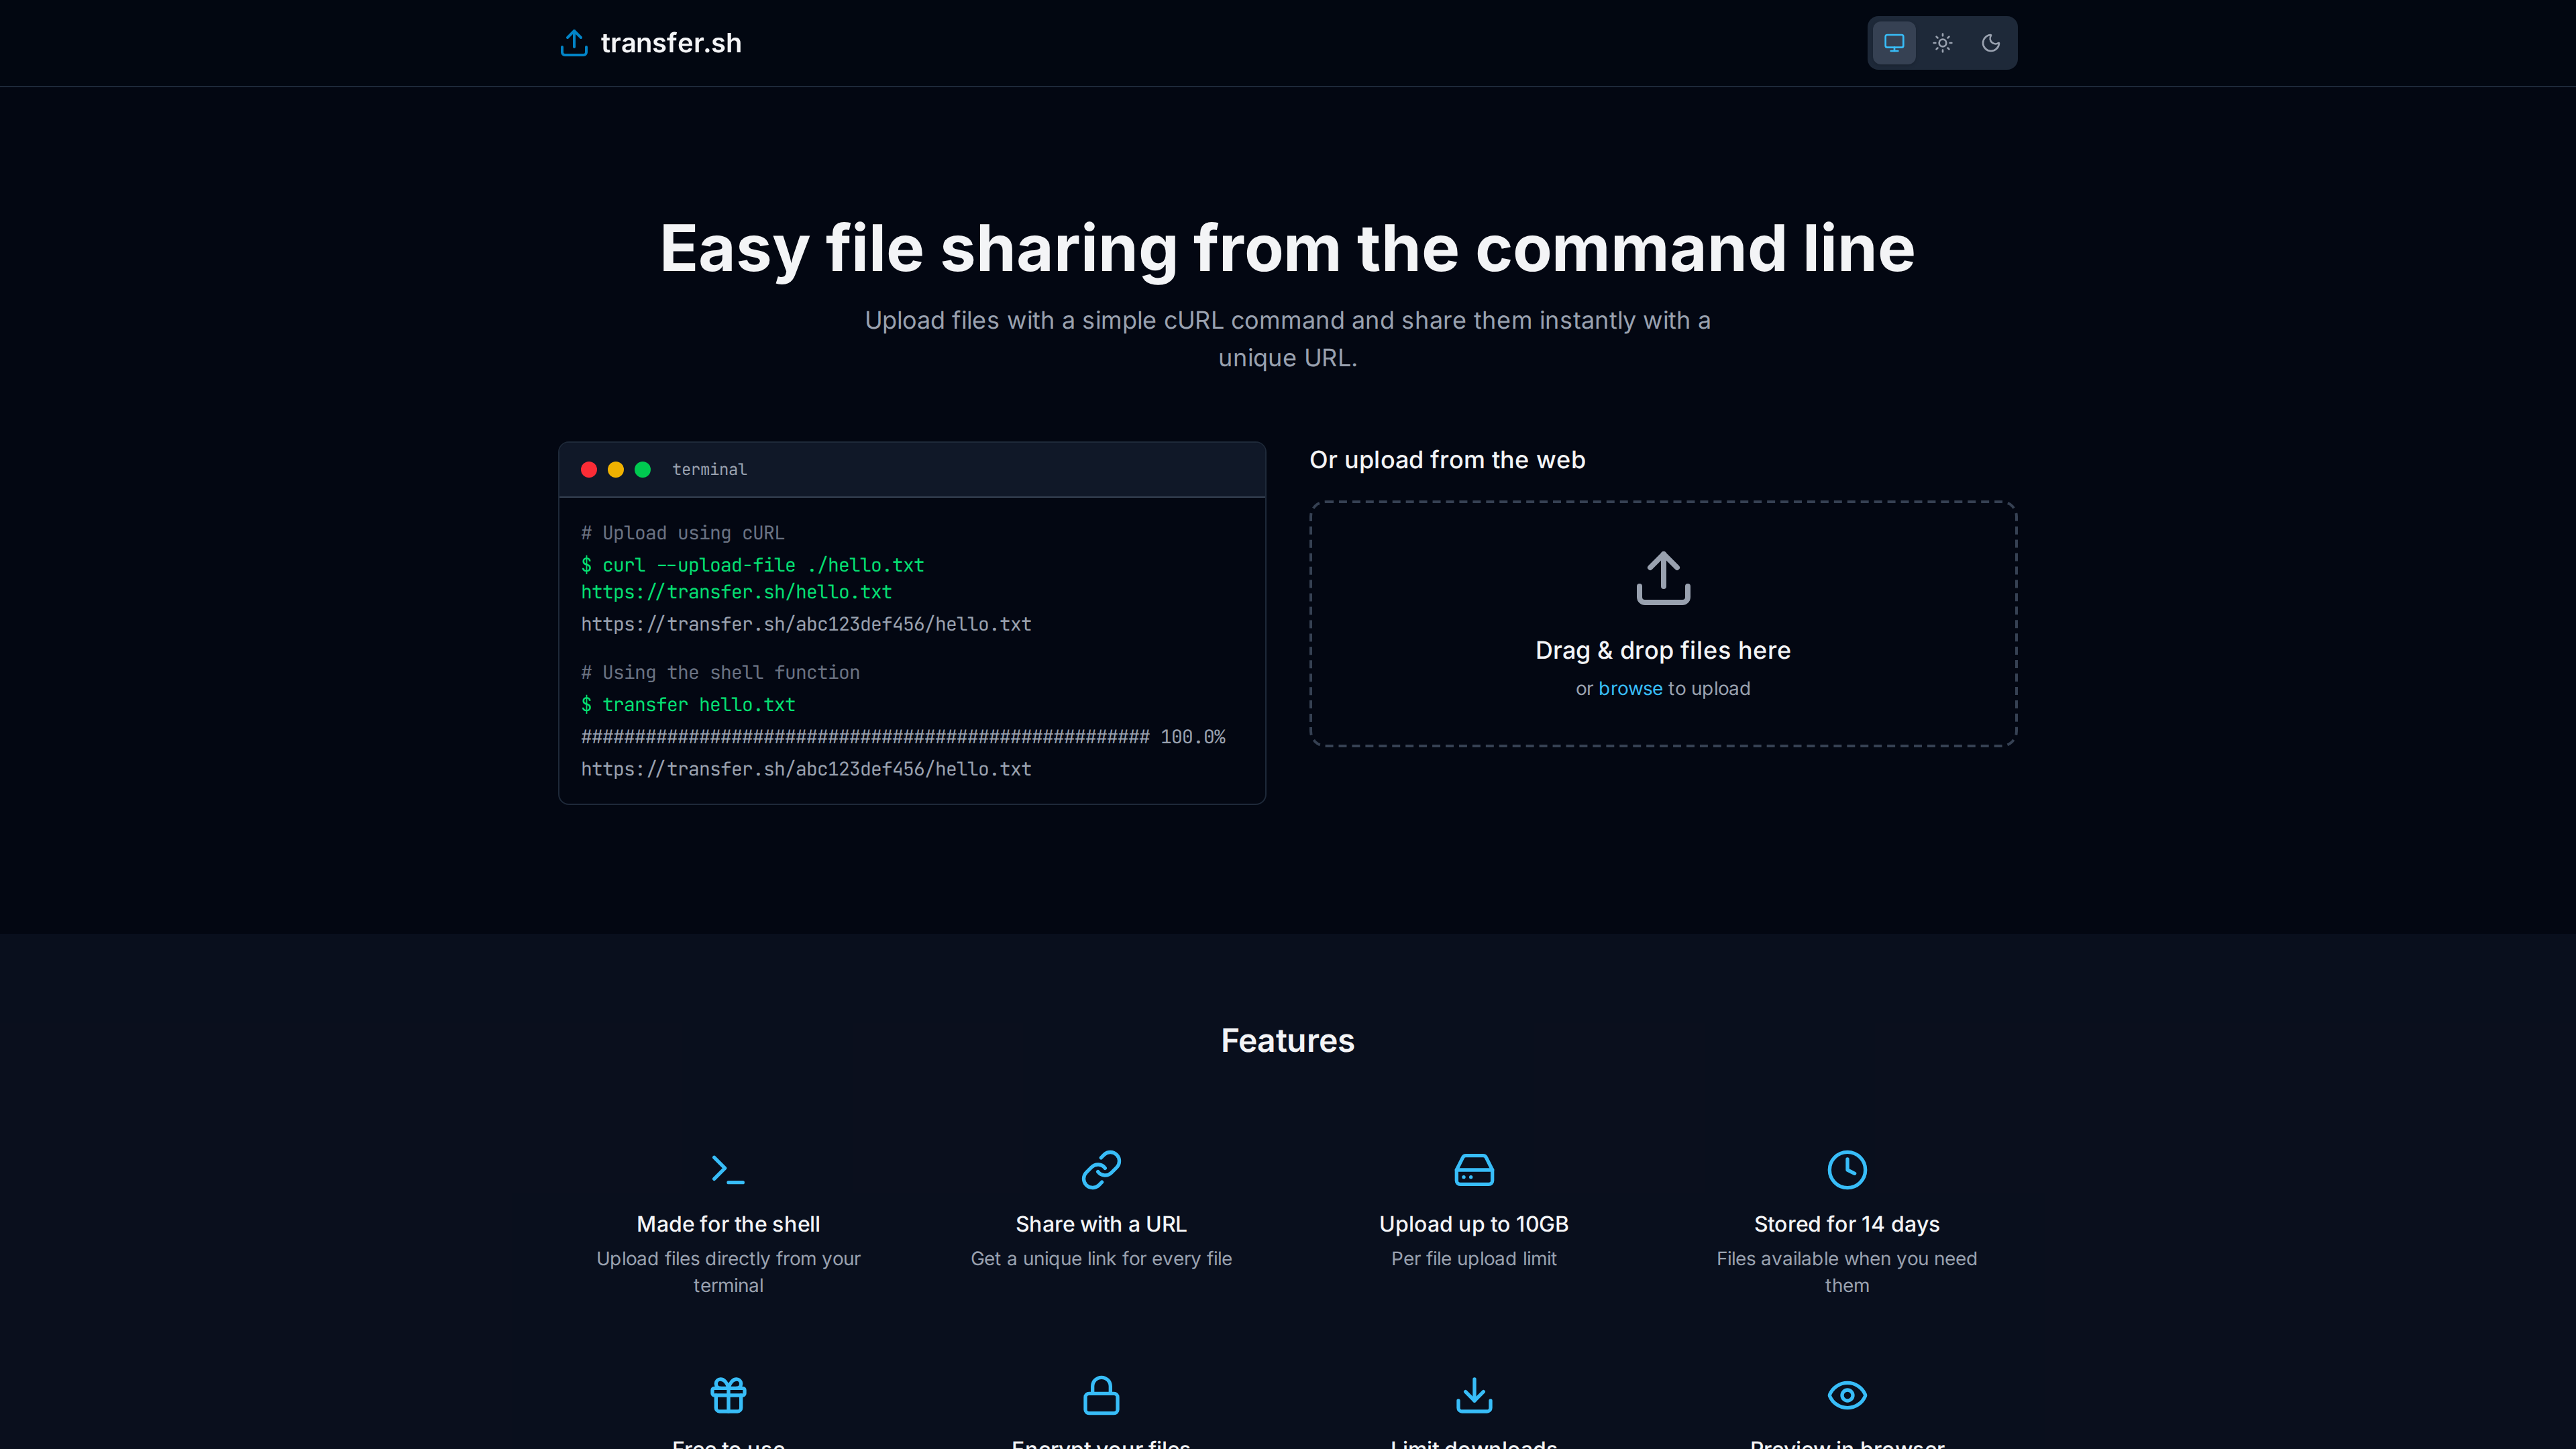Click the yellow circle in the terminal title bar
Screen dimensions: 2576x1449
pyautogui.click(x=616, y=469)
